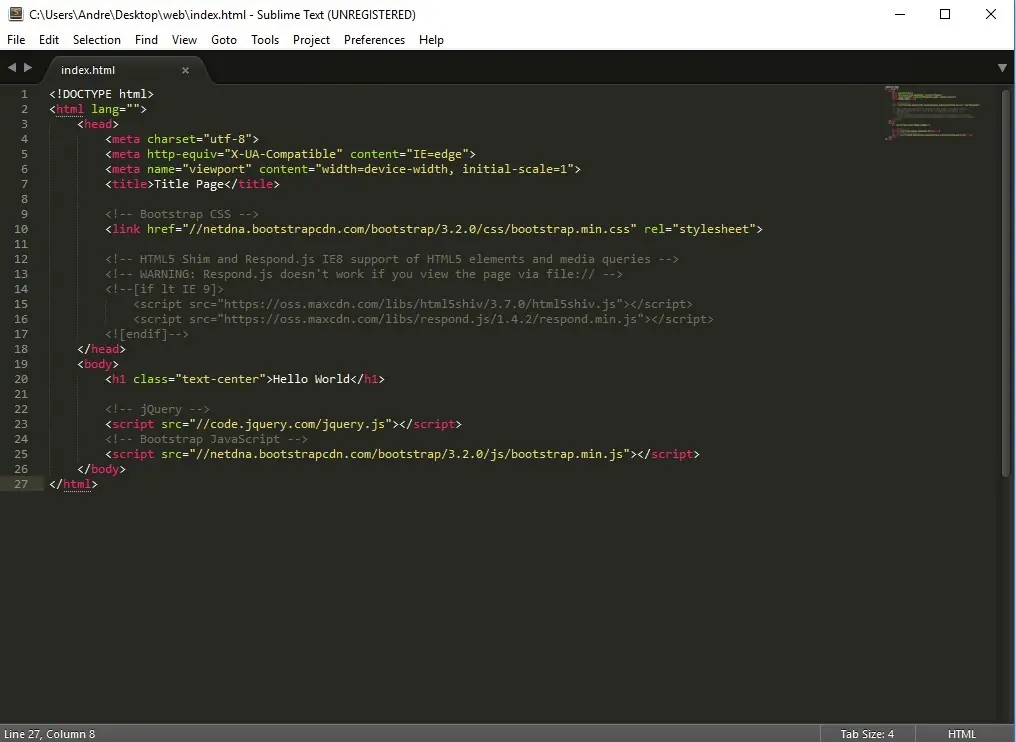Click the html5shiv.js script line

coord(413,304)
